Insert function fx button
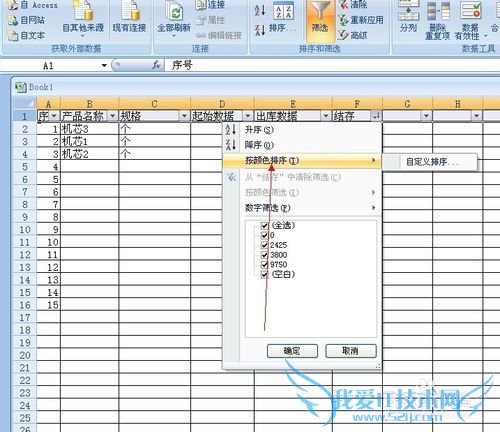The image size is (500, 432). pyautogui.click(x=156, y=65)
